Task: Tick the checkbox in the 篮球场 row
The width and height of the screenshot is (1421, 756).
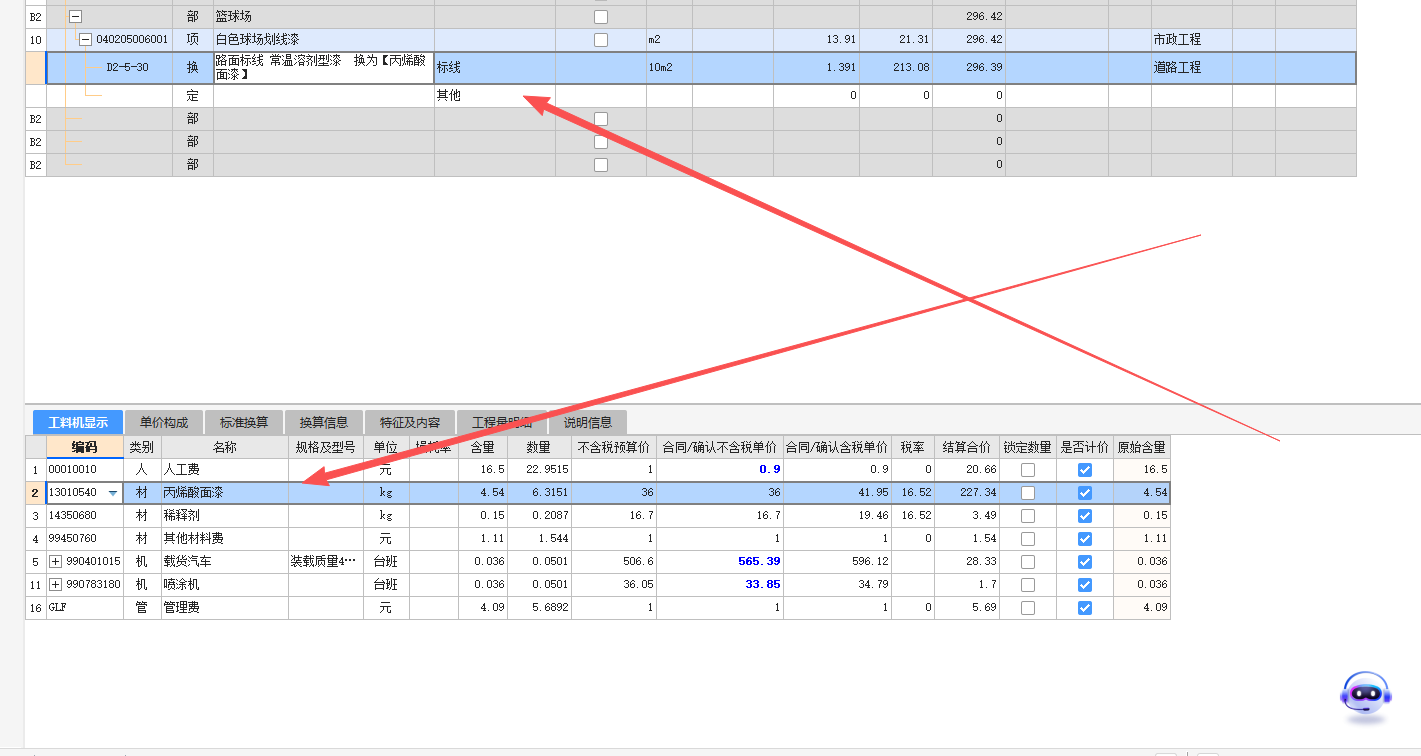Action: (600, 17)
